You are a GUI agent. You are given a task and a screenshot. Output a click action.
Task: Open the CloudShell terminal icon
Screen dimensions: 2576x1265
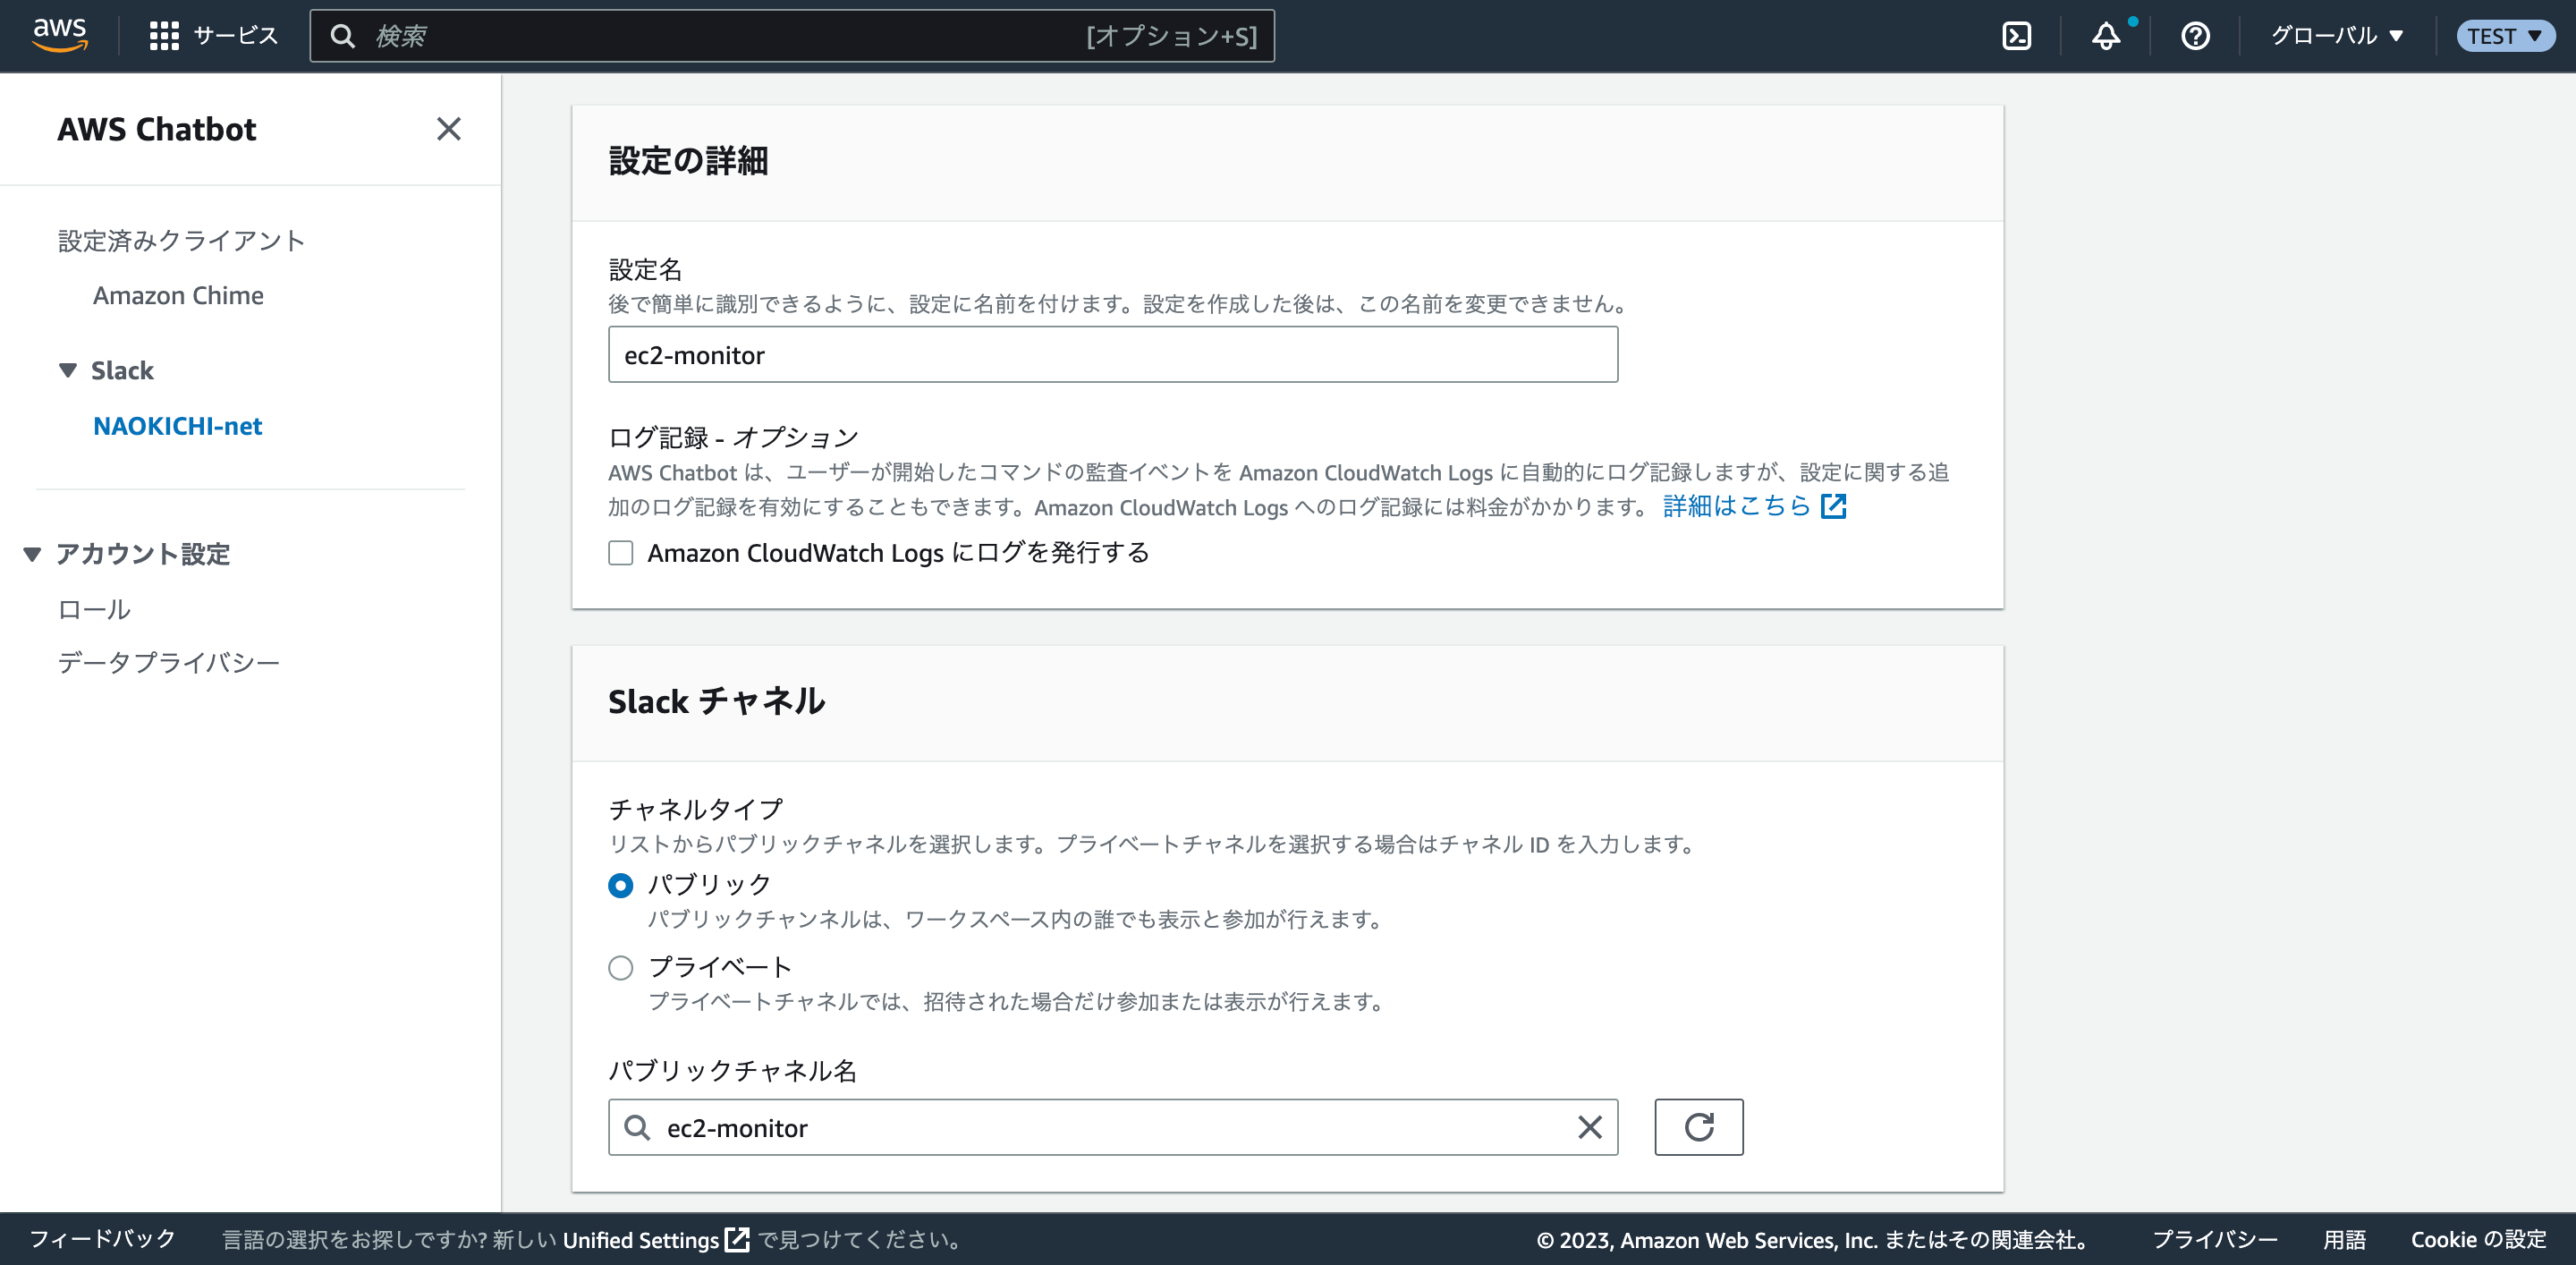point(2017,35)
